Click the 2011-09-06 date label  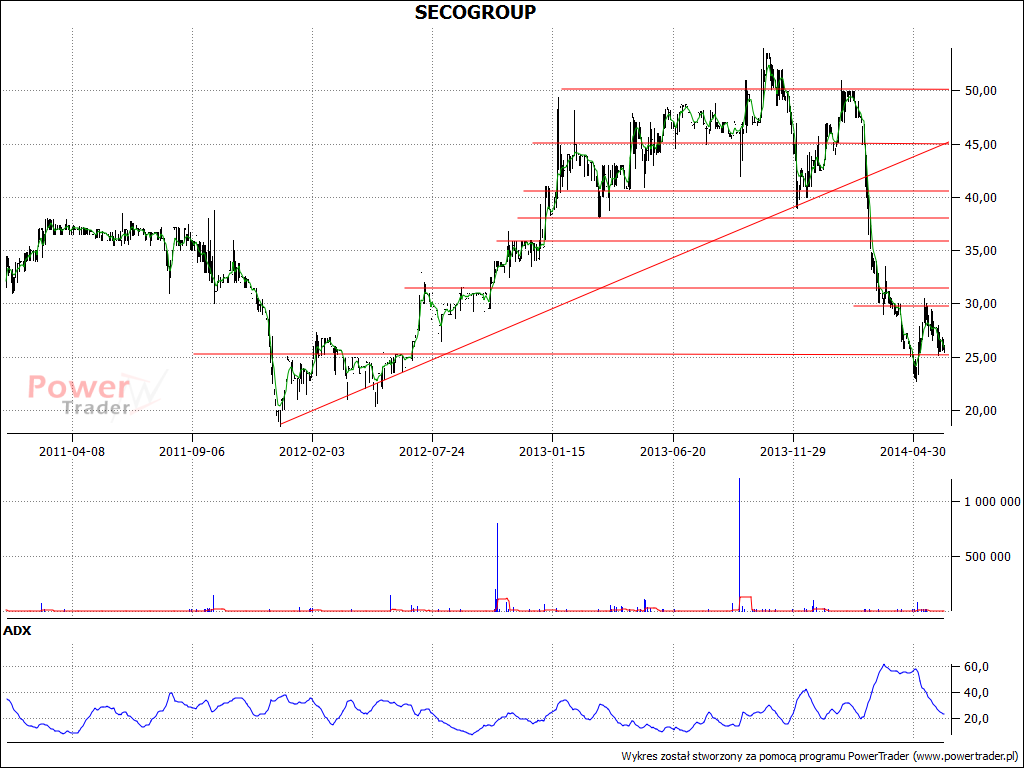pos(192,451)
